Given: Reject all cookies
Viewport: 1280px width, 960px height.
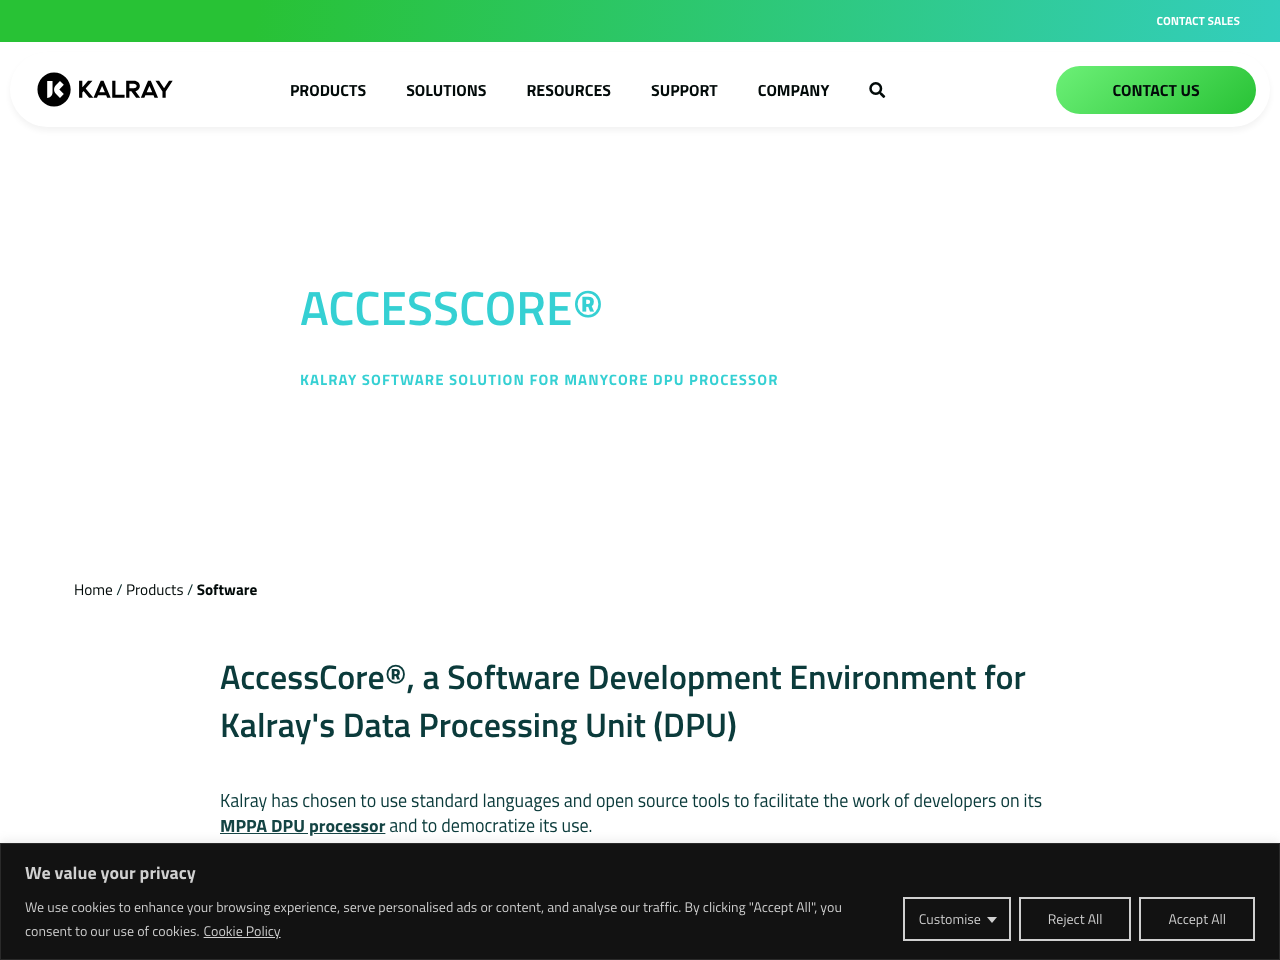Looking at the screenshot, I should 1074,918.
